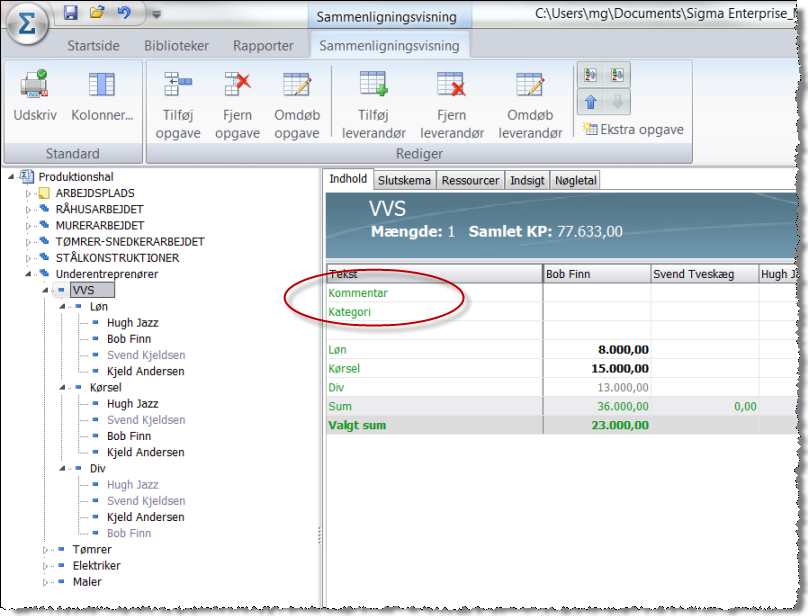Click Tilføj leverandør icon
808x616 pixels.
[374, 84]
